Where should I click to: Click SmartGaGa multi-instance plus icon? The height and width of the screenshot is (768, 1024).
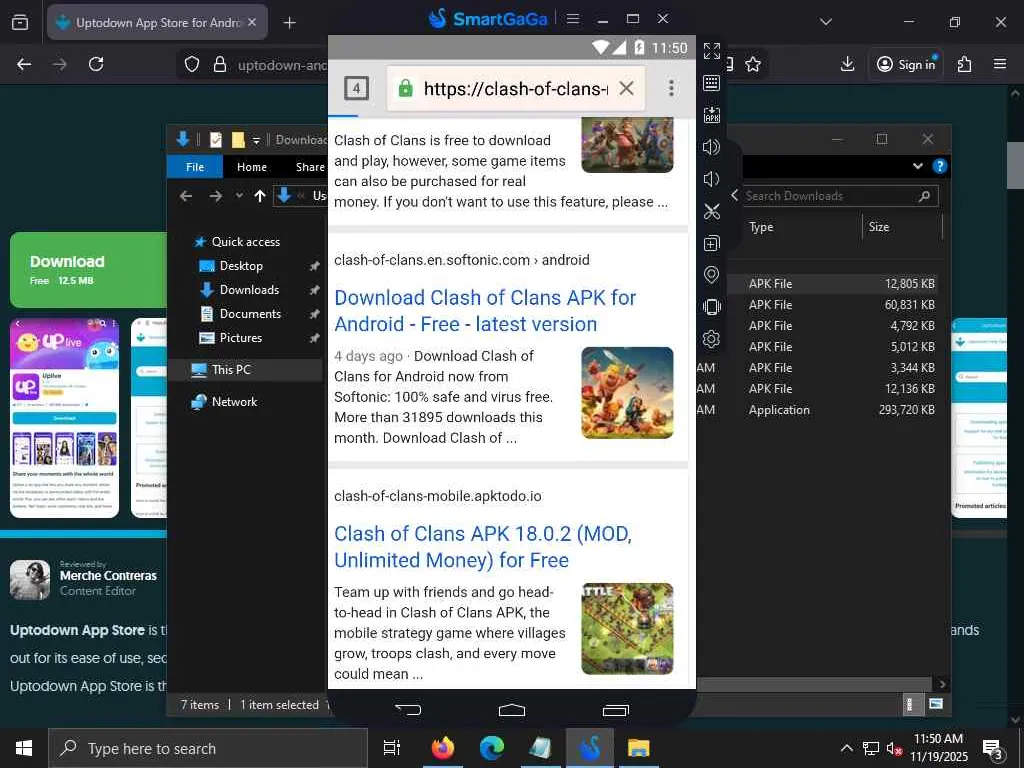tap(712, 243)
